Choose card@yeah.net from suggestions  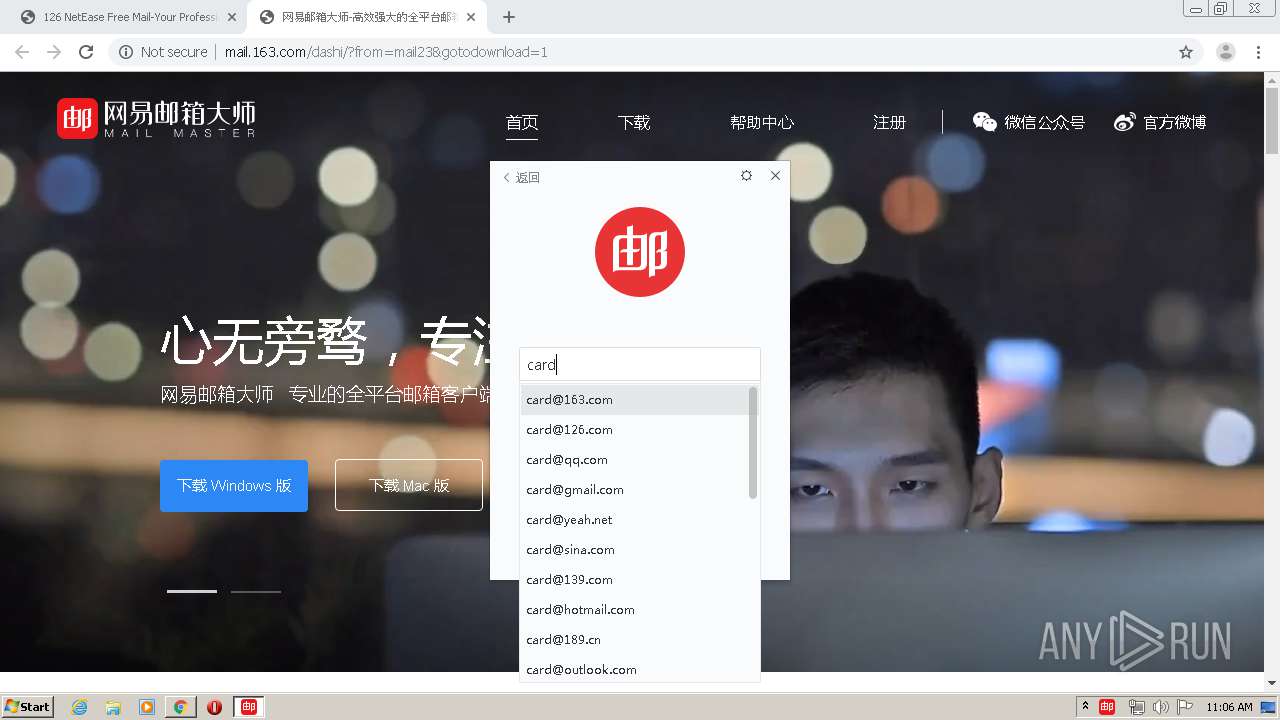(x=634, y=520)
